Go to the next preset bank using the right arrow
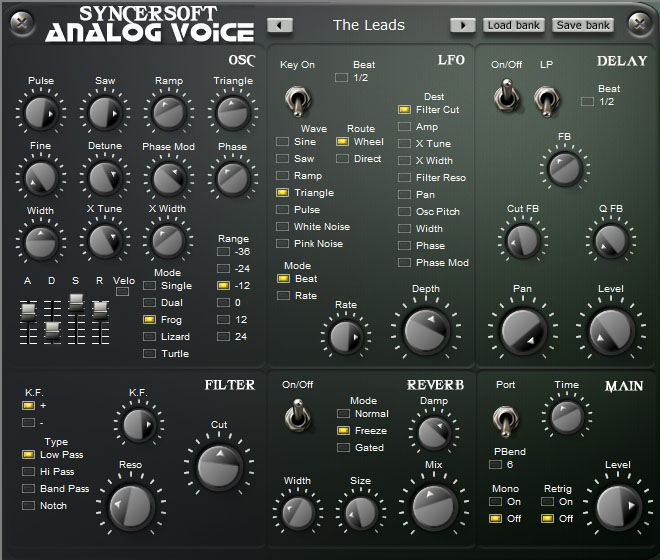This screenshot has width=660, height=560. coord(463,25)
